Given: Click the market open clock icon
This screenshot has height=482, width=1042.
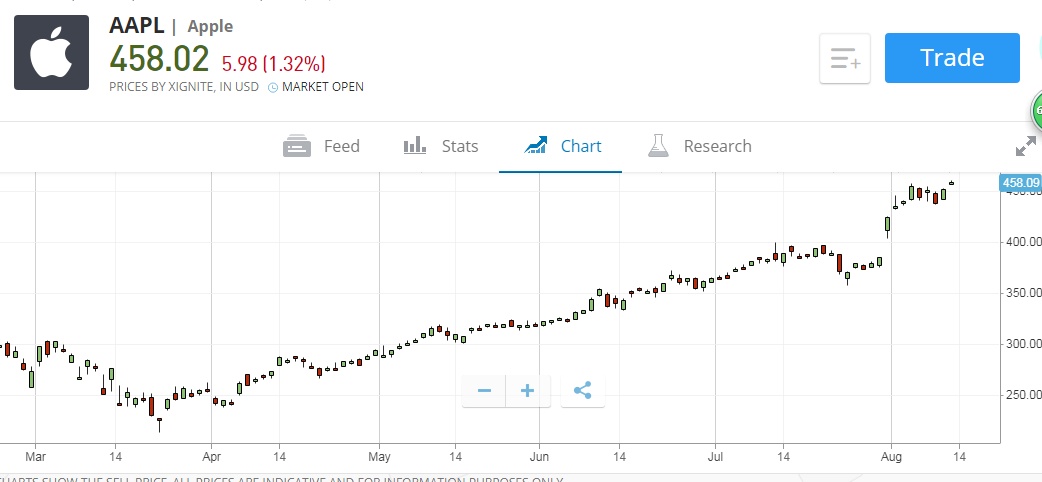Looking at the screenshot, I should point(272,87).
